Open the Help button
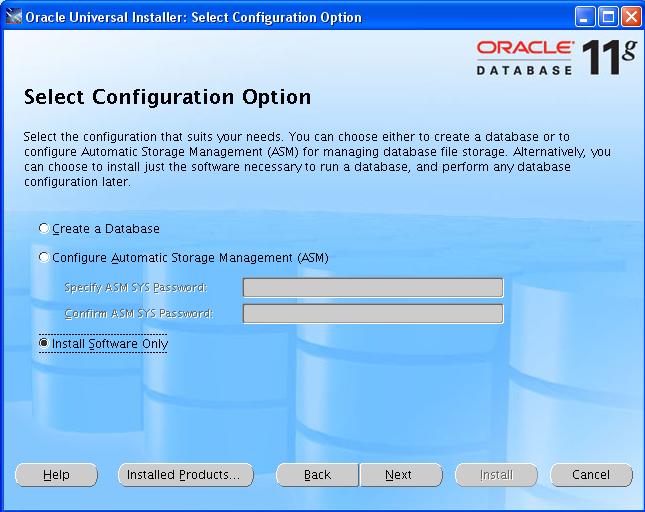Screen dimensions: 645x512 click(x=56, y=475)
